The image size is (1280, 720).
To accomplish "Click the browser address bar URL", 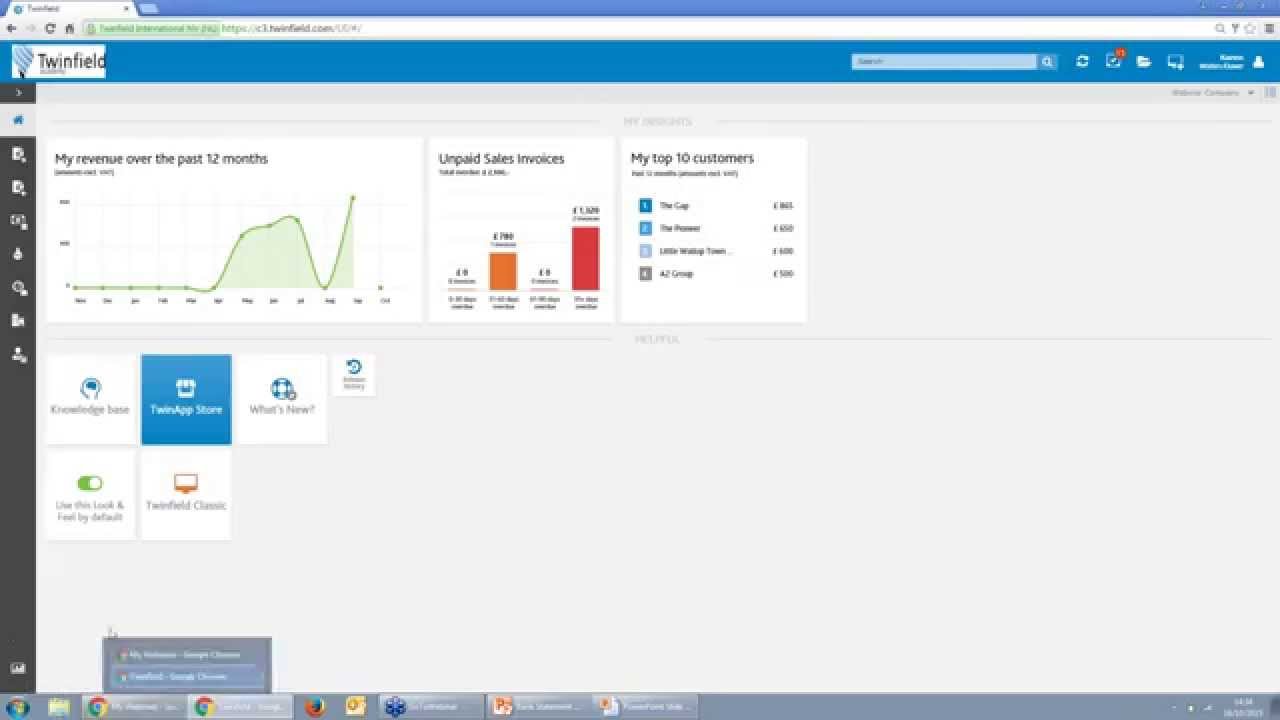I will pos(290,28).
